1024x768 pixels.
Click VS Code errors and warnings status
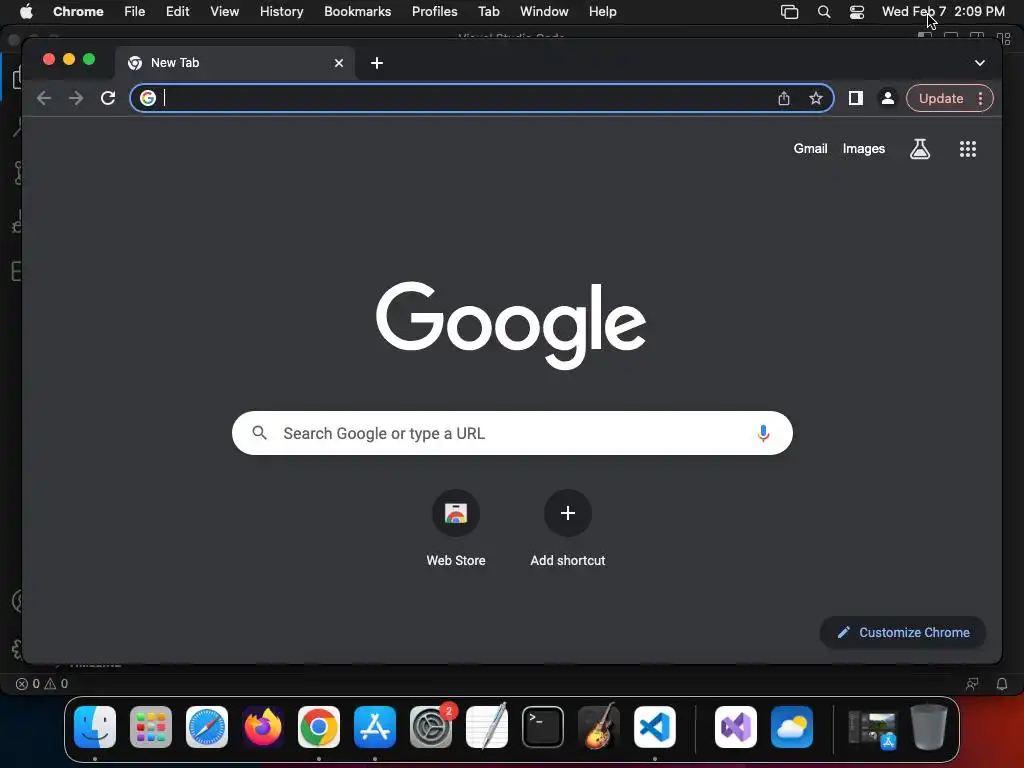42,684
